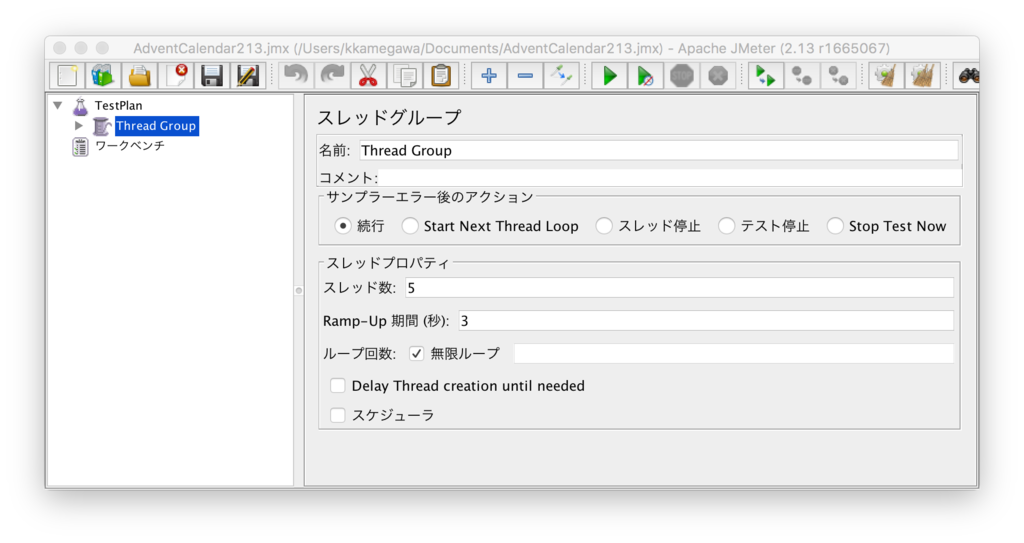Image resolution: width=1024 pixels, height=543 pixels.
Task: Uncheck the 無限ループ checkbox
Action: coord(416,354)
